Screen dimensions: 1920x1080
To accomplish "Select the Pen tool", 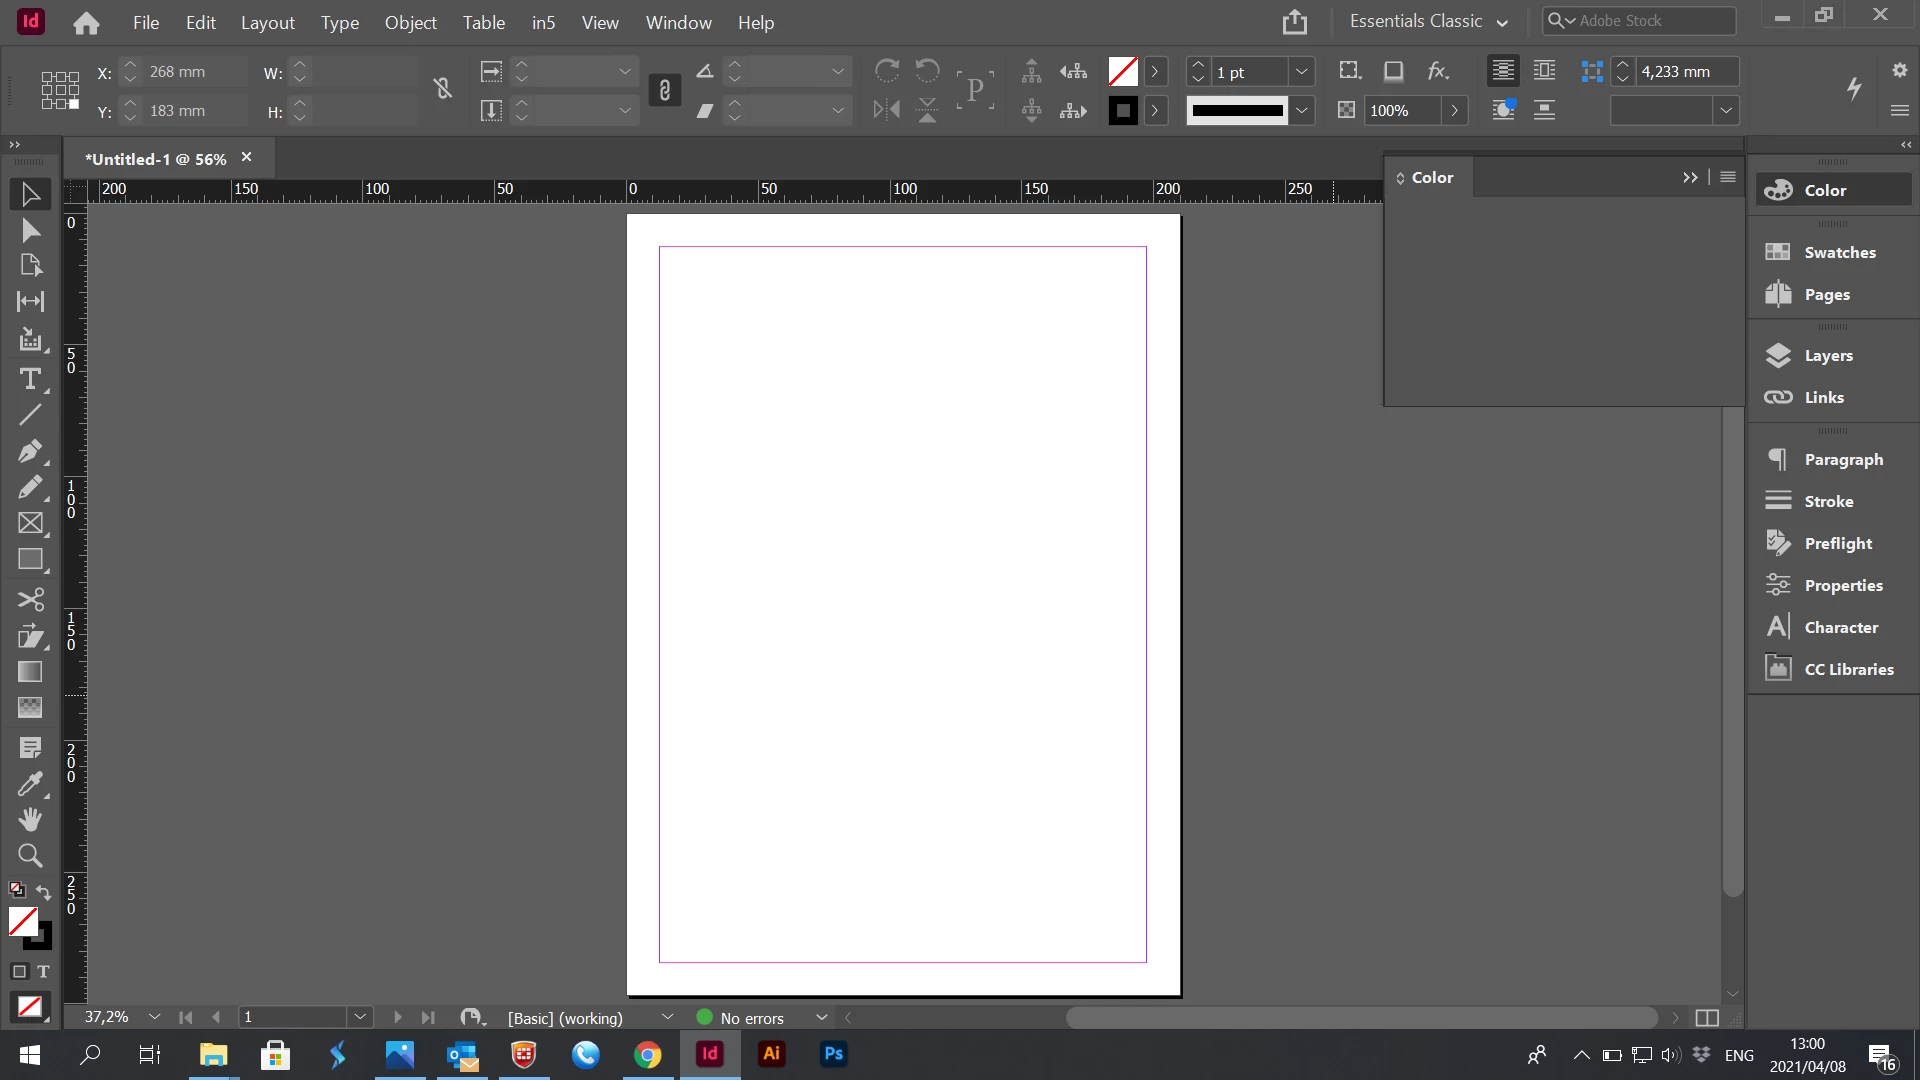I will [x=30, y=451].
